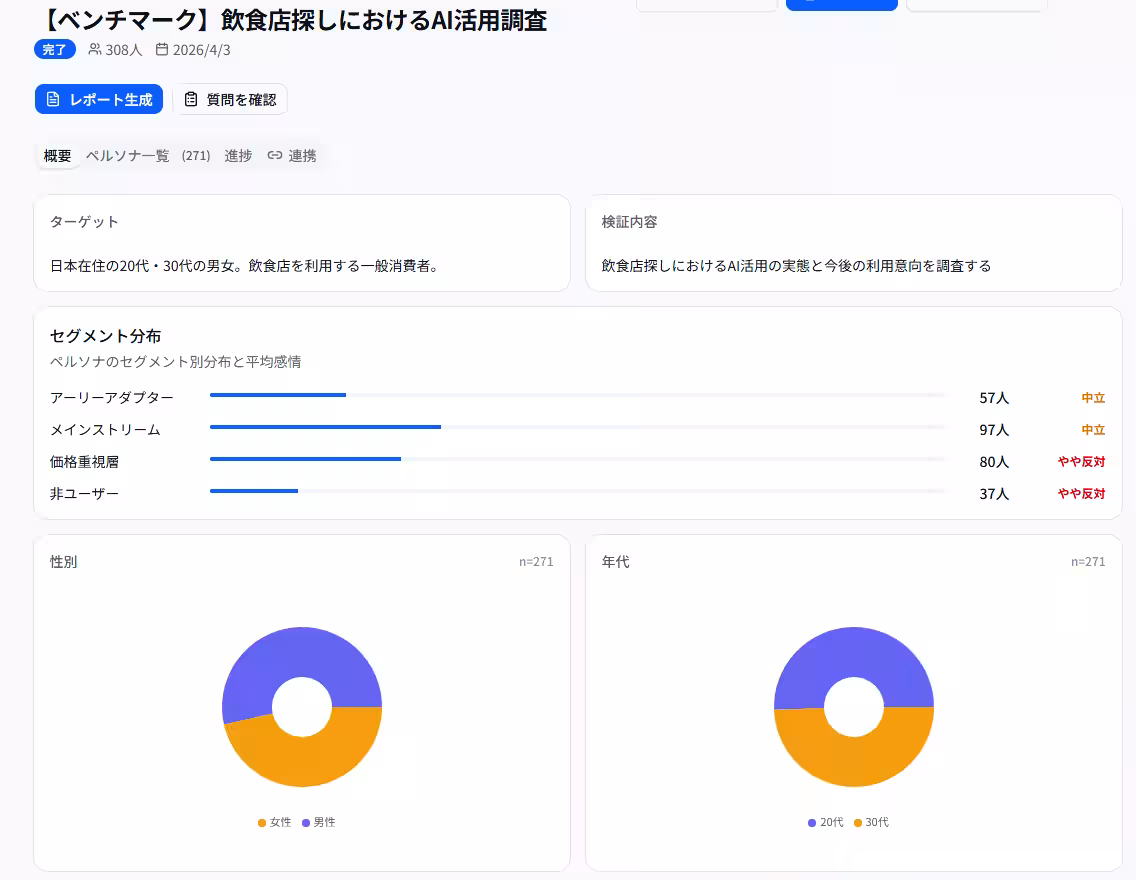Click やや反対 sentiment for 価格重視層
1136x880 pixels.
(1081, 461)
